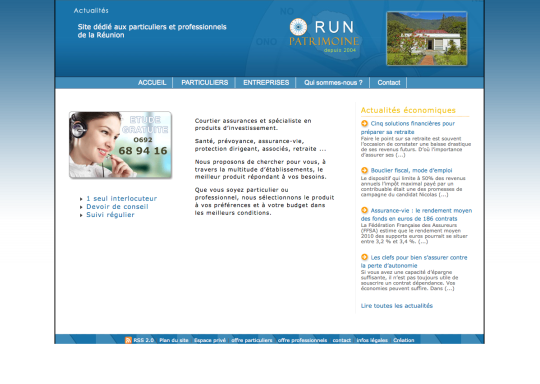Click orange arrow beside Assurance-vie article
This screenshot has width=540, height=384.
point(364,210)
